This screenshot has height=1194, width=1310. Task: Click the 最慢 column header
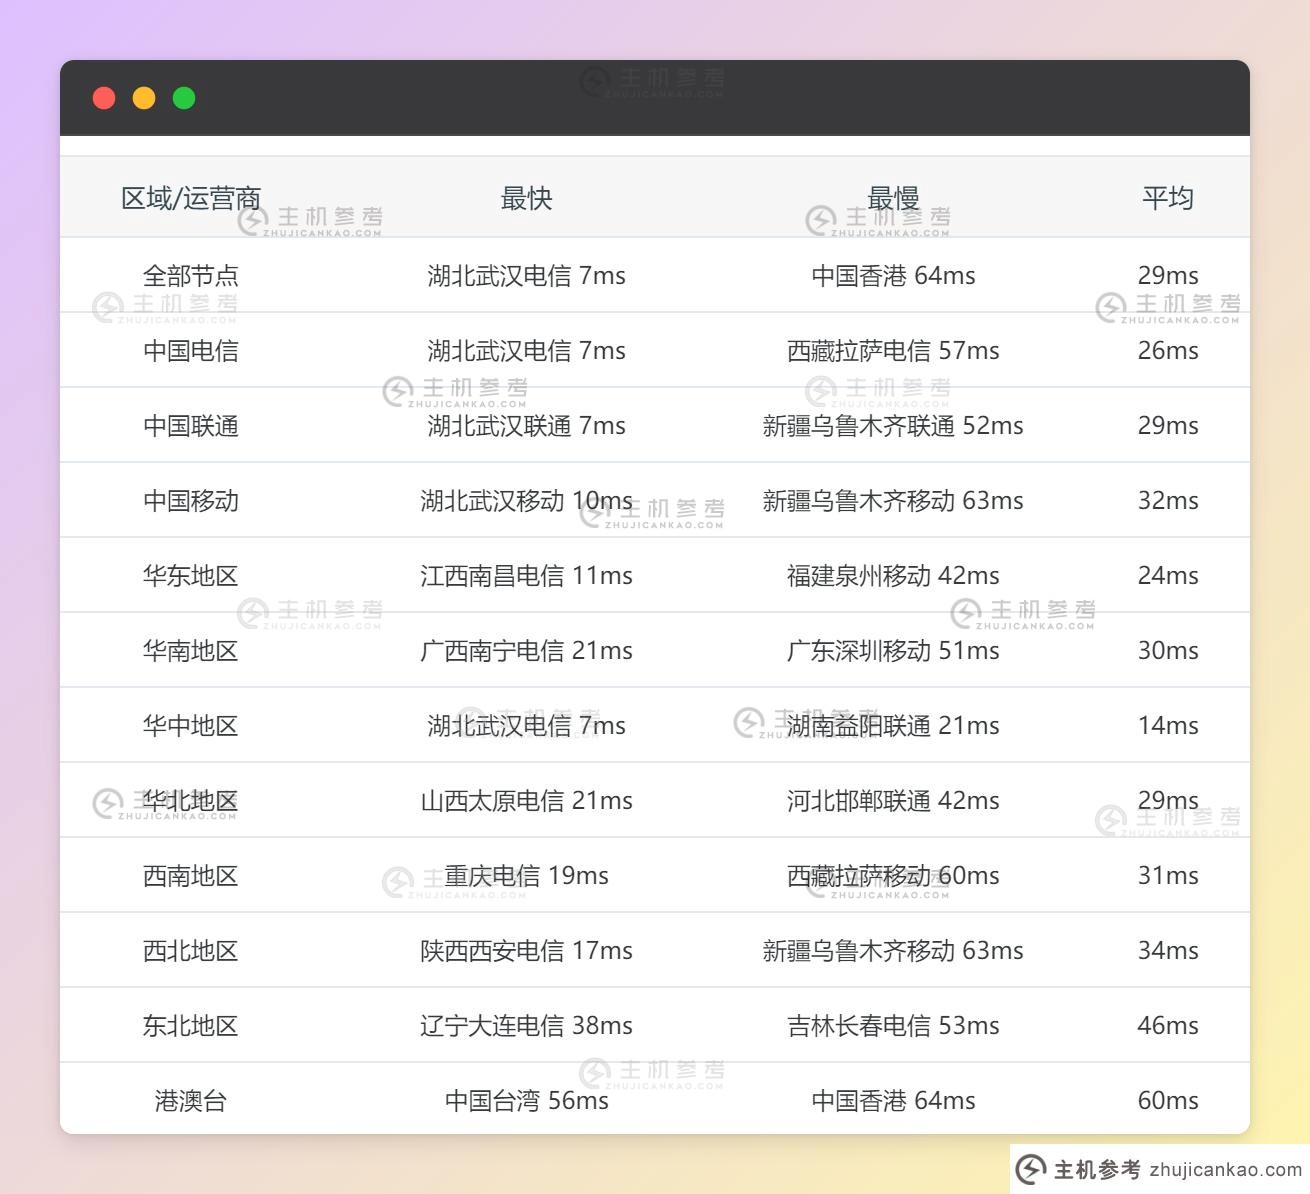(893, 198)
